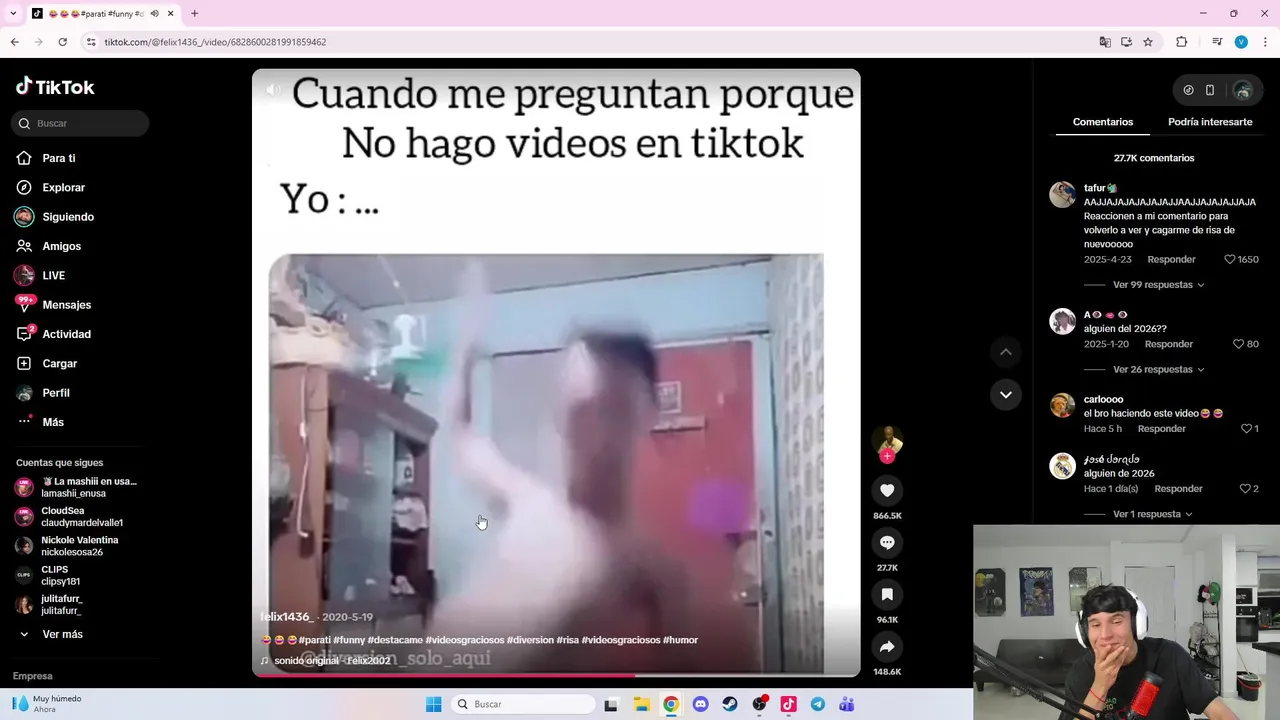Bookmark this page with the star icon
The width and height of the screenshot is (1280, 720).
(x=1148, y=42)
